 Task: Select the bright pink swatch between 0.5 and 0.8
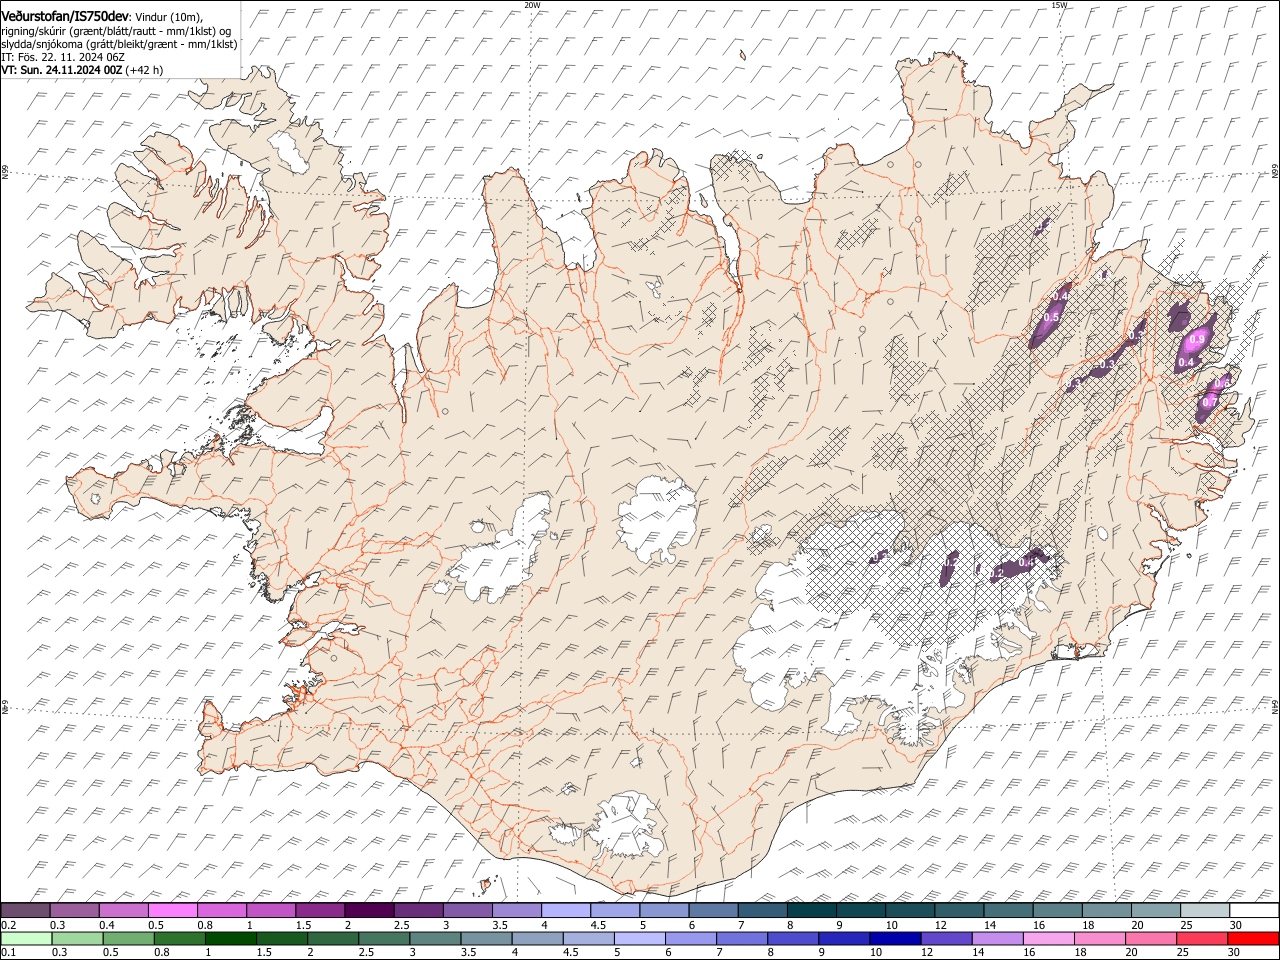point(172,911)
